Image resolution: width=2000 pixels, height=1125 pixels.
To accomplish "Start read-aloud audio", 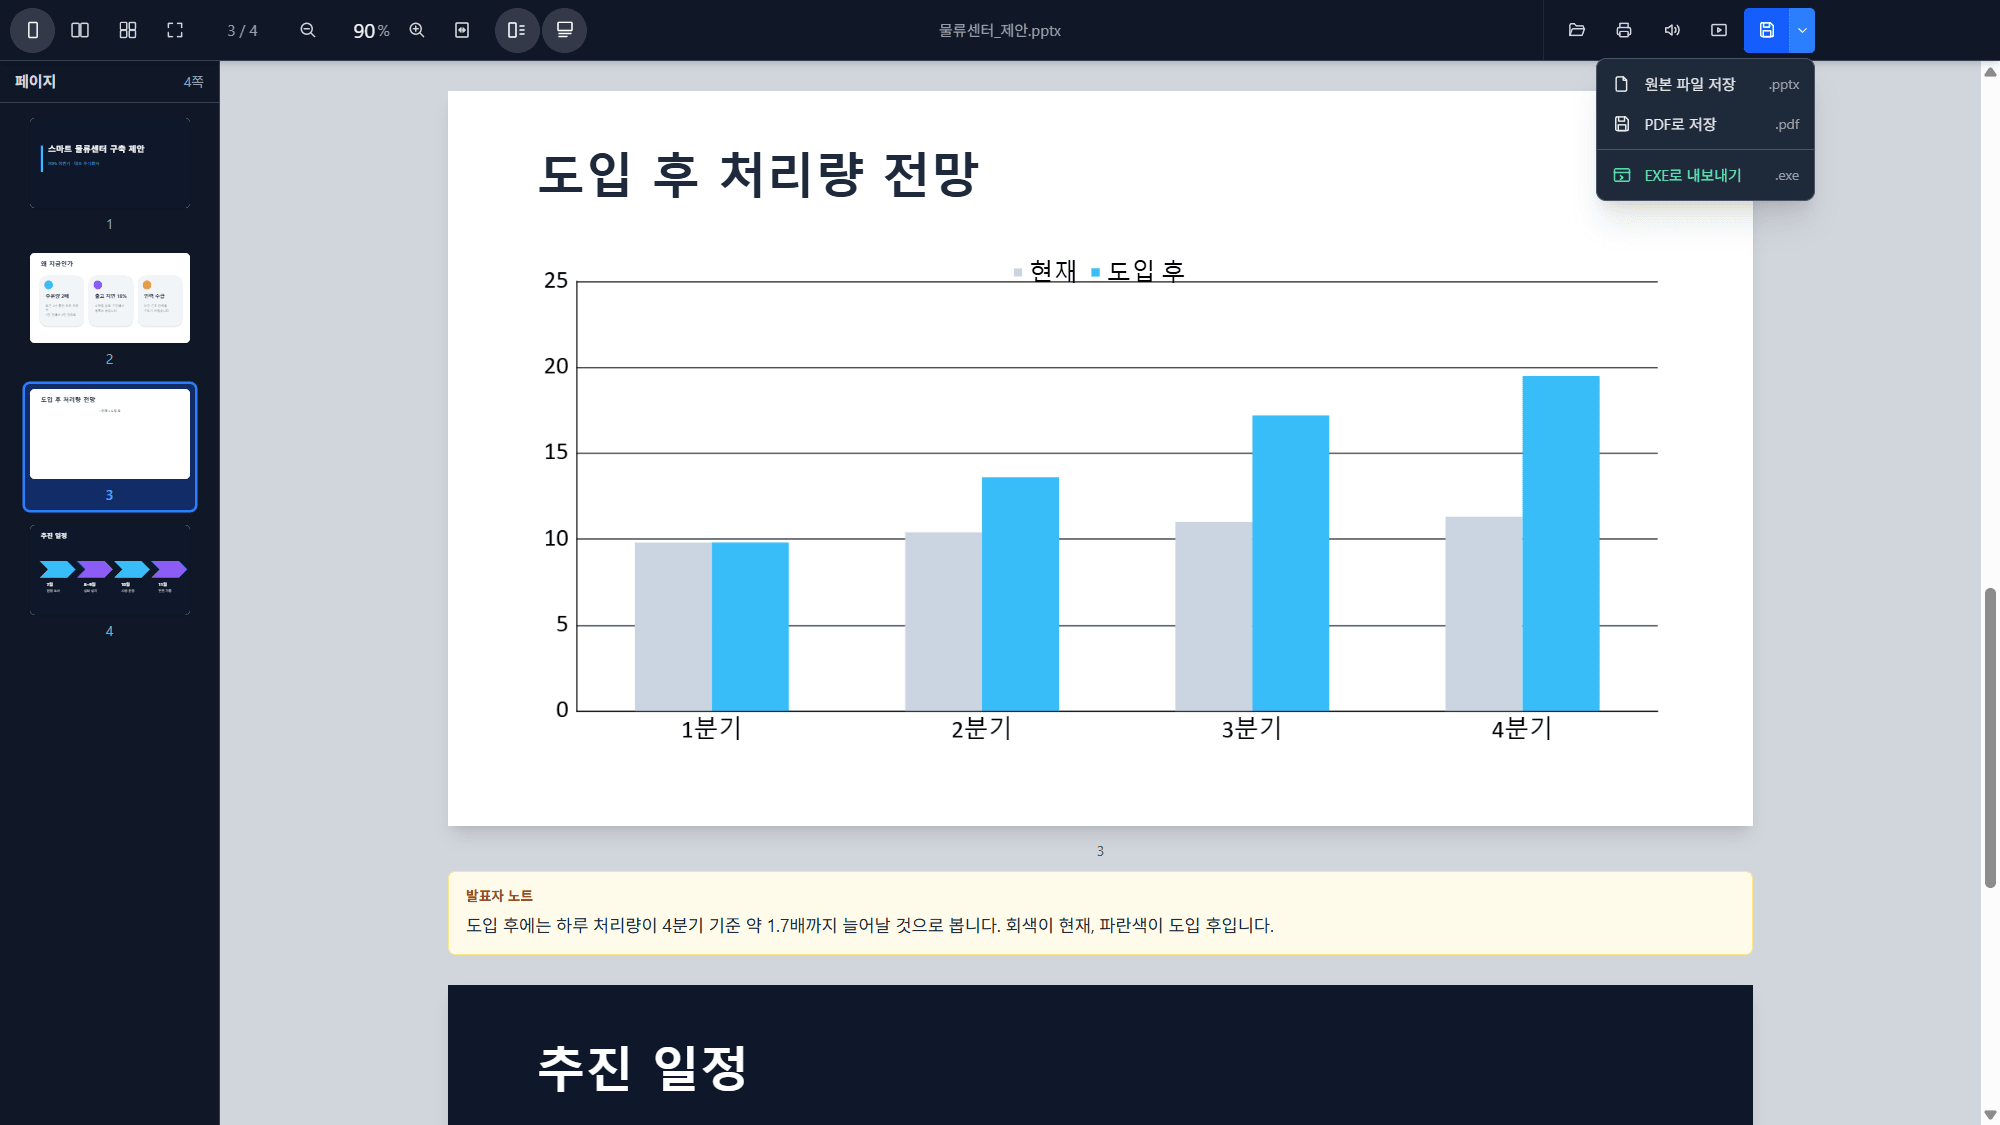I will point(1672,30).
